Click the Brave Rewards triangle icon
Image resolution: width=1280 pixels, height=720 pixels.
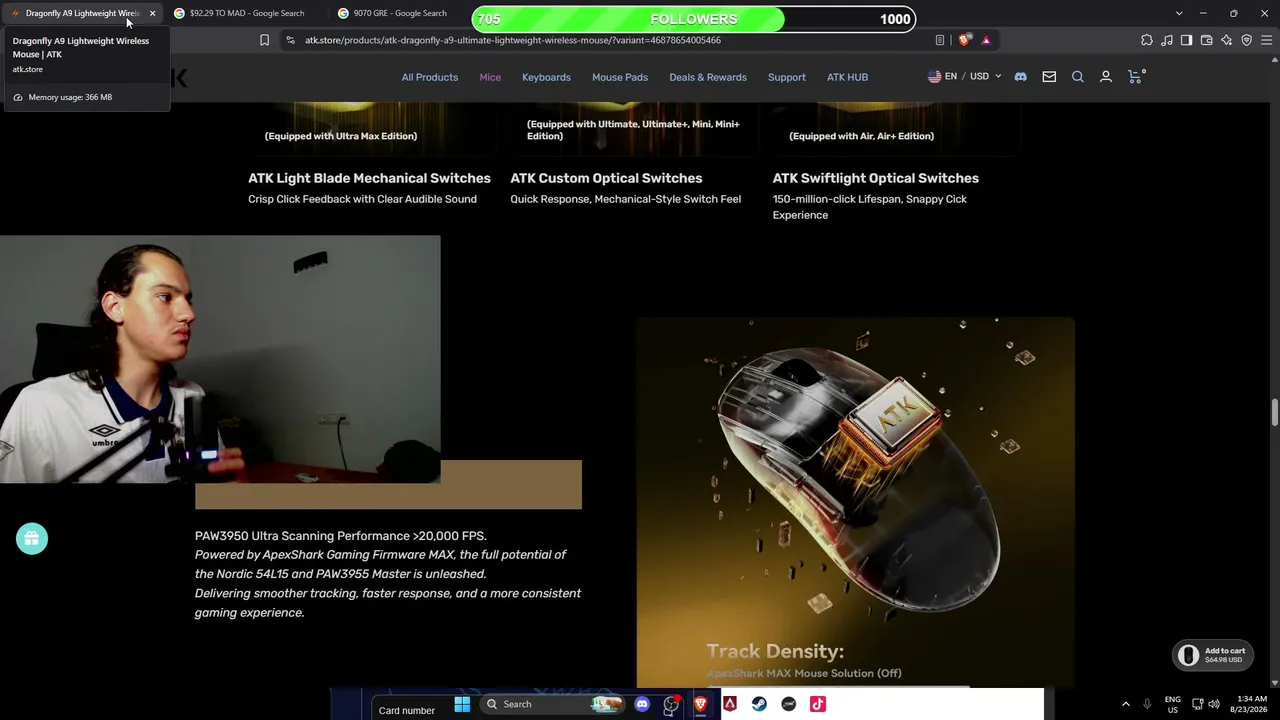coord(986,40)
